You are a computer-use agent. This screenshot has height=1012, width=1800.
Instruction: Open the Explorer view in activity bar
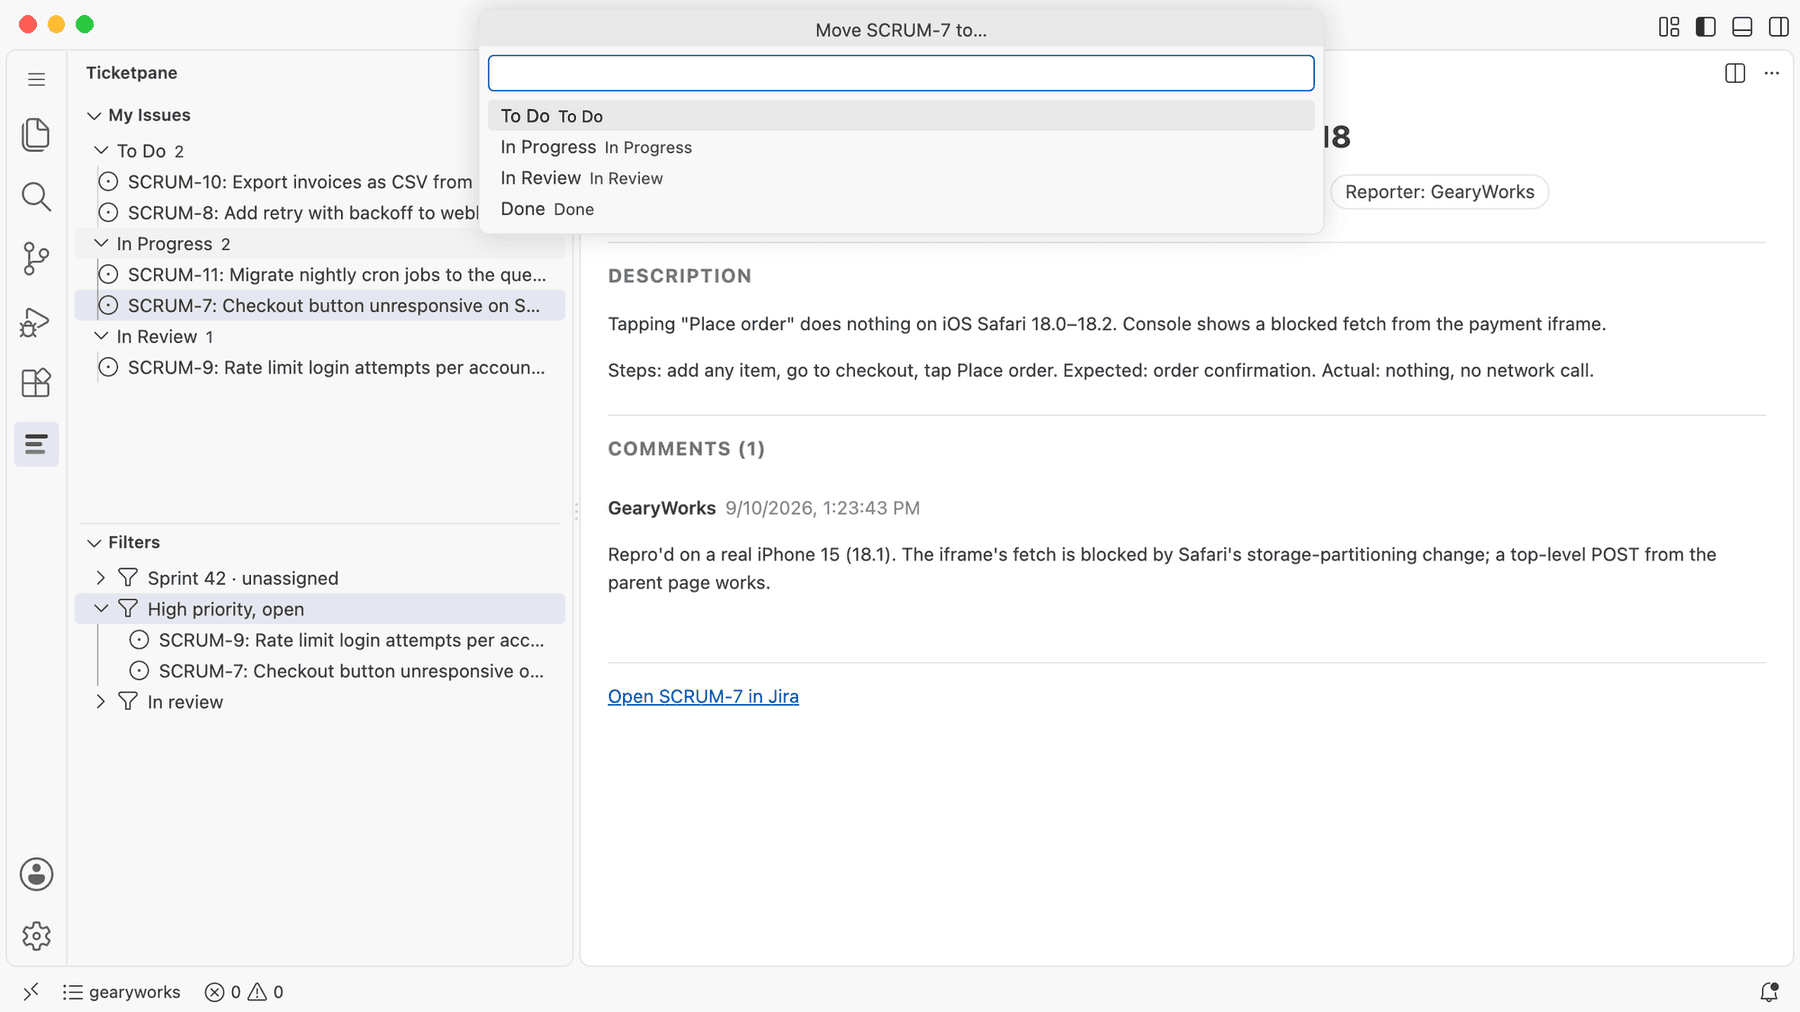coord(36,134)
